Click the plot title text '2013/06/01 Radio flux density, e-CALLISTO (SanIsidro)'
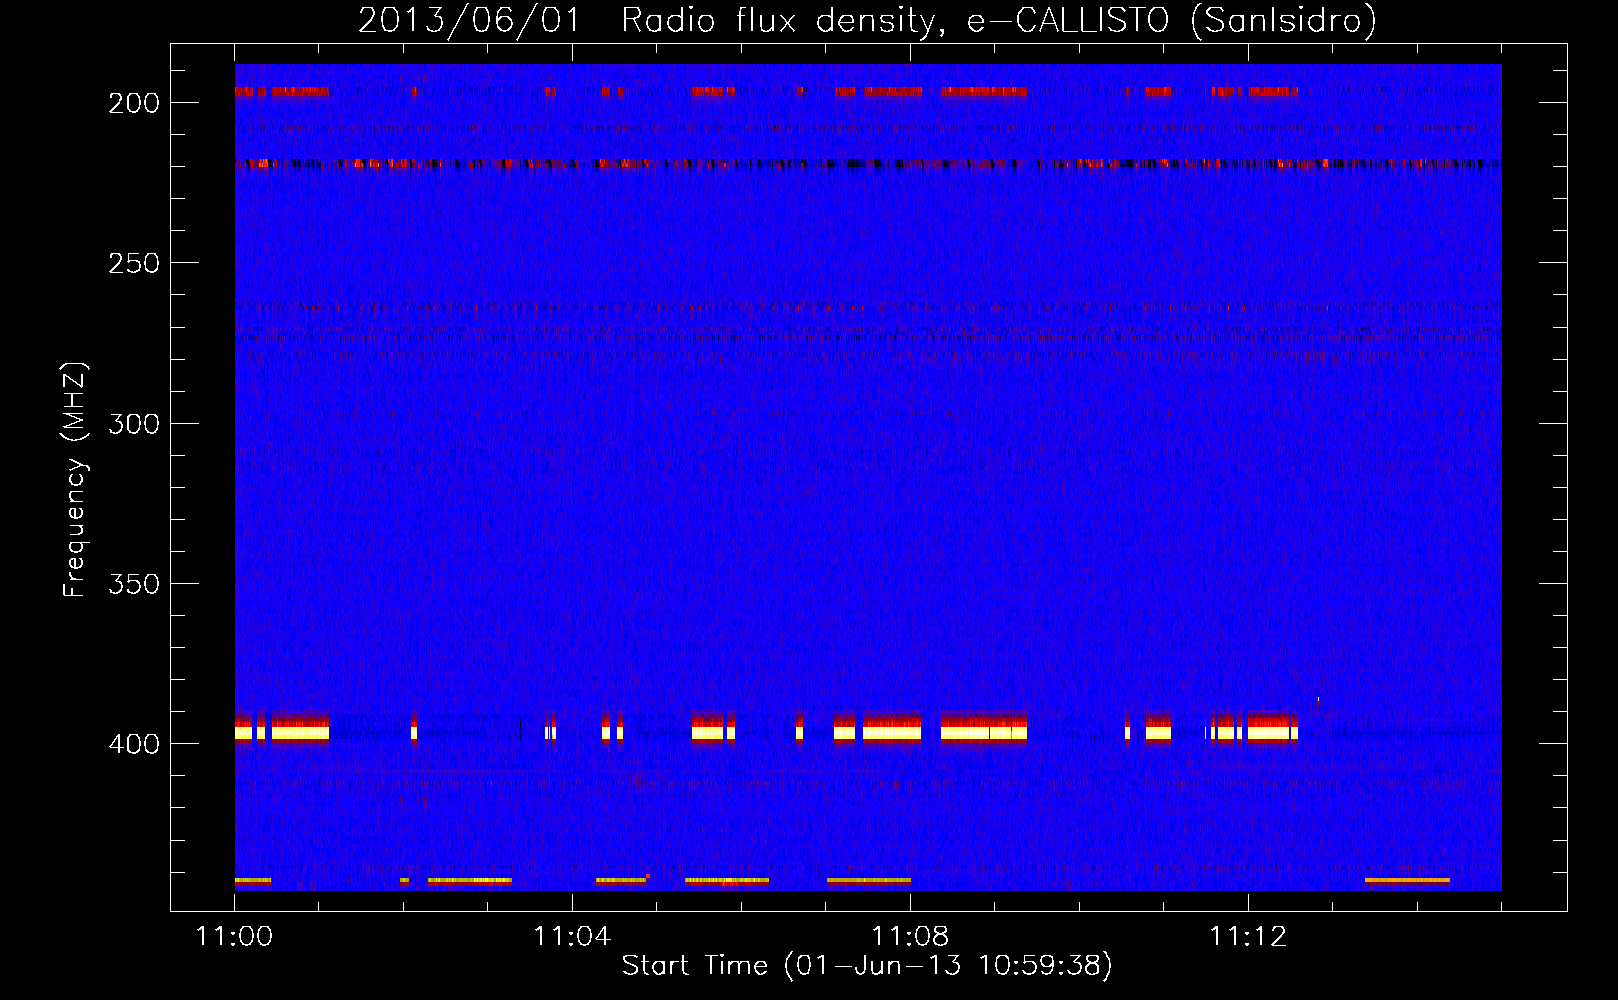 pyautogui.click(x=867, y=20)
